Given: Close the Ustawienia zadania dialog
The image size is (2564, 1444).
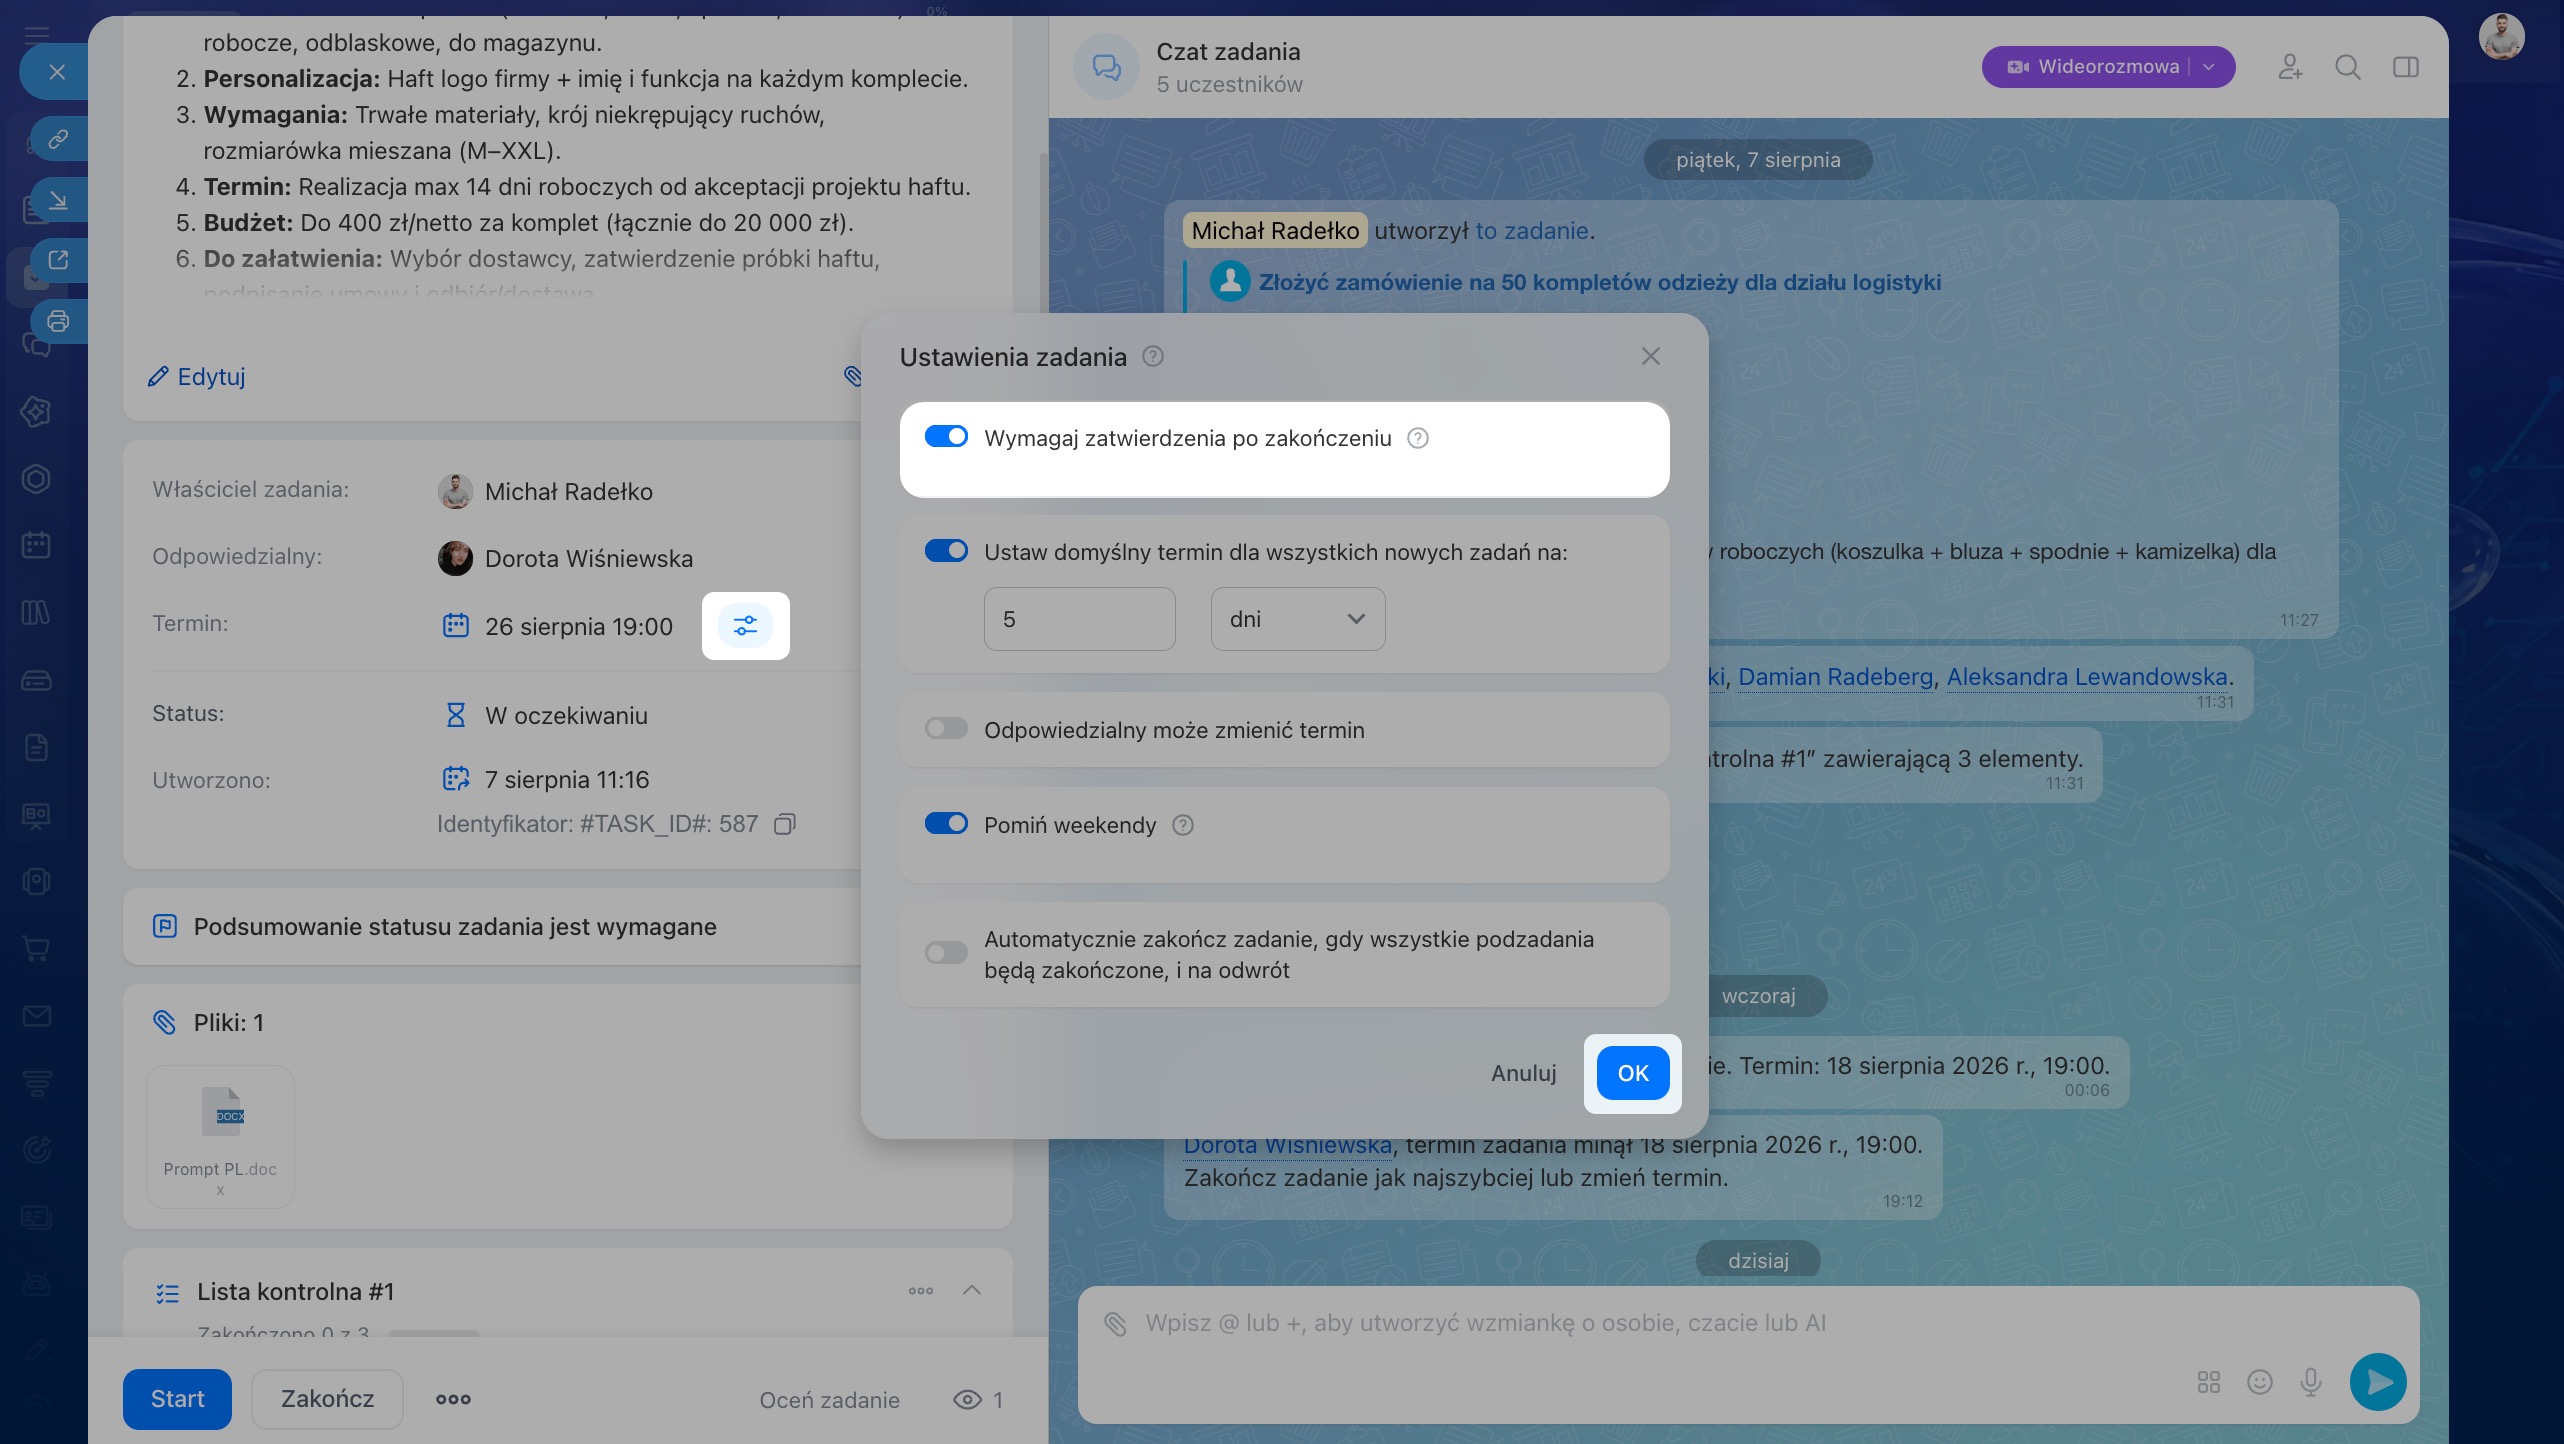Looking at the screenshot, I should (1651, 356).
